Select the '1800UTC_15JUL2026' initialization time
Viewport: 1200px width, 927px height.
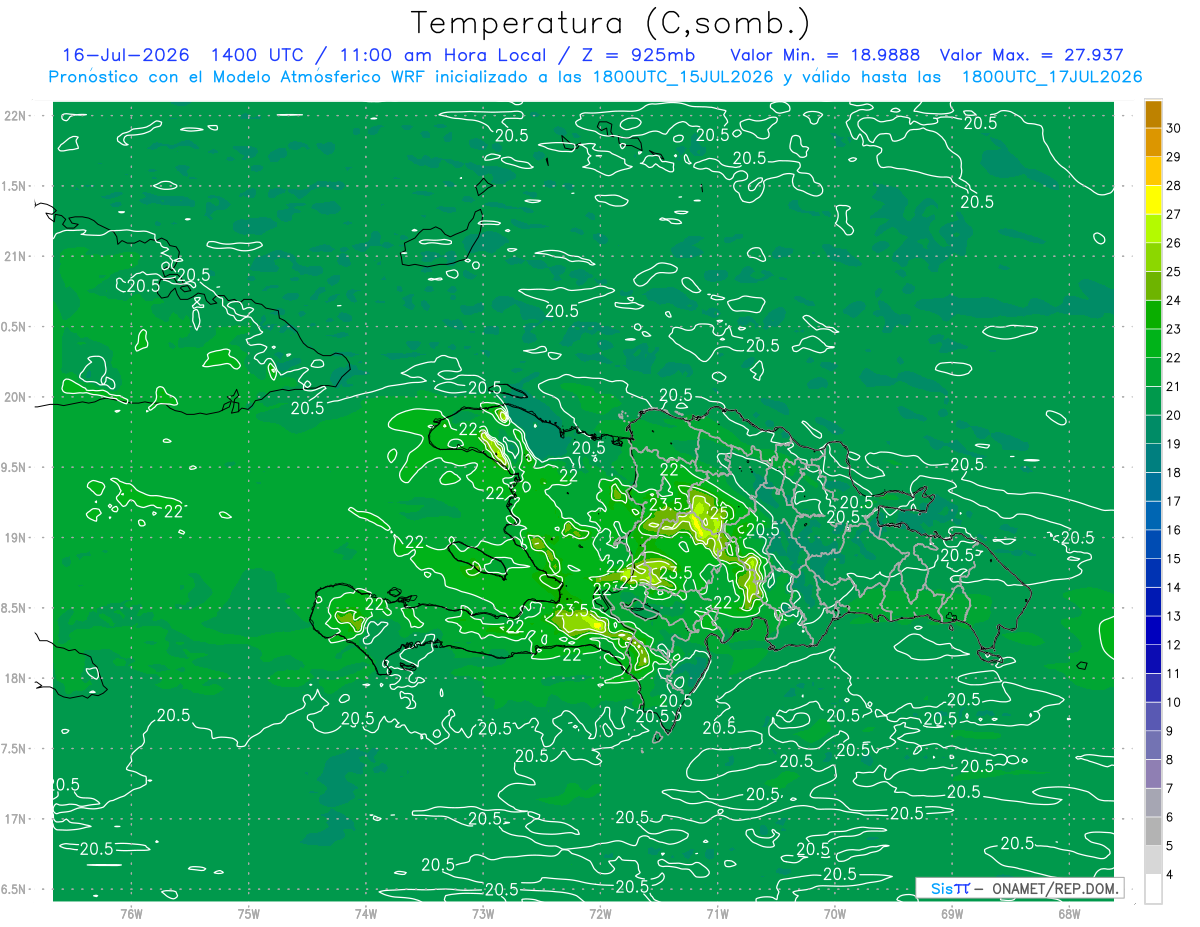click(682, 77)
